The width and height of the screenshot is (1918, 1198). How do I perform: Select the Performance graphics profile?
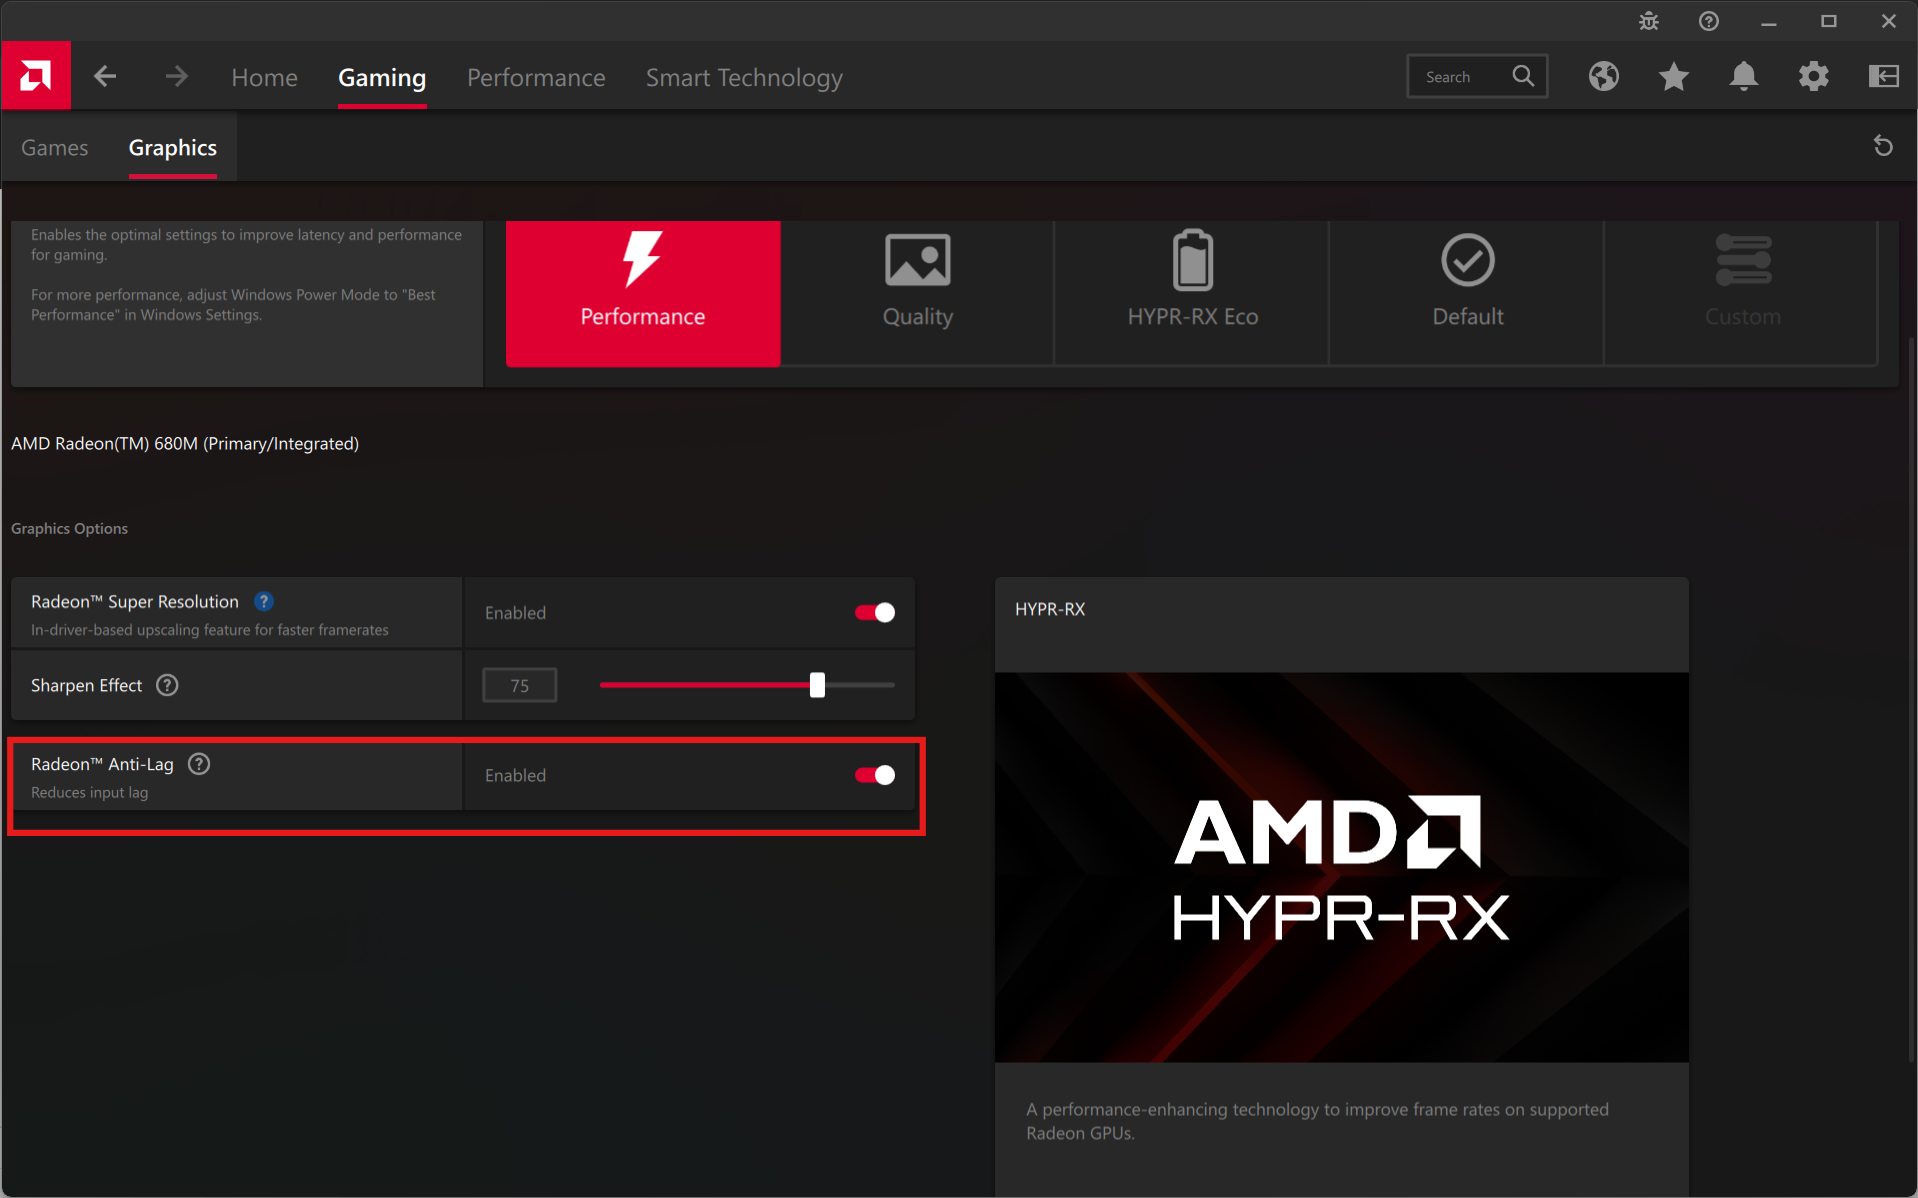point(643,293)
